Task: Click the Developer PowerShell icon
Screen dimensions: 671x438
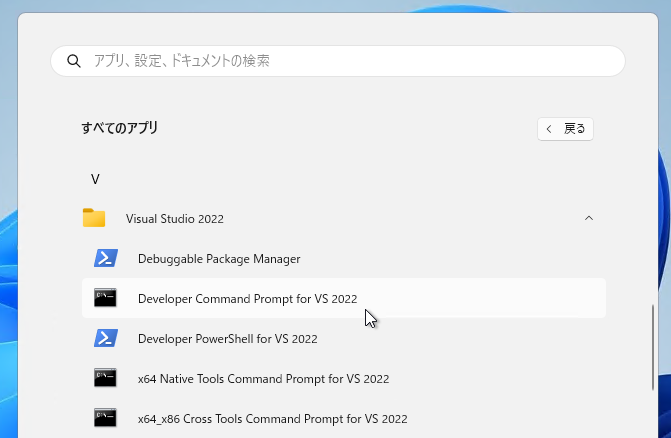Action: [x=106, y=338]
